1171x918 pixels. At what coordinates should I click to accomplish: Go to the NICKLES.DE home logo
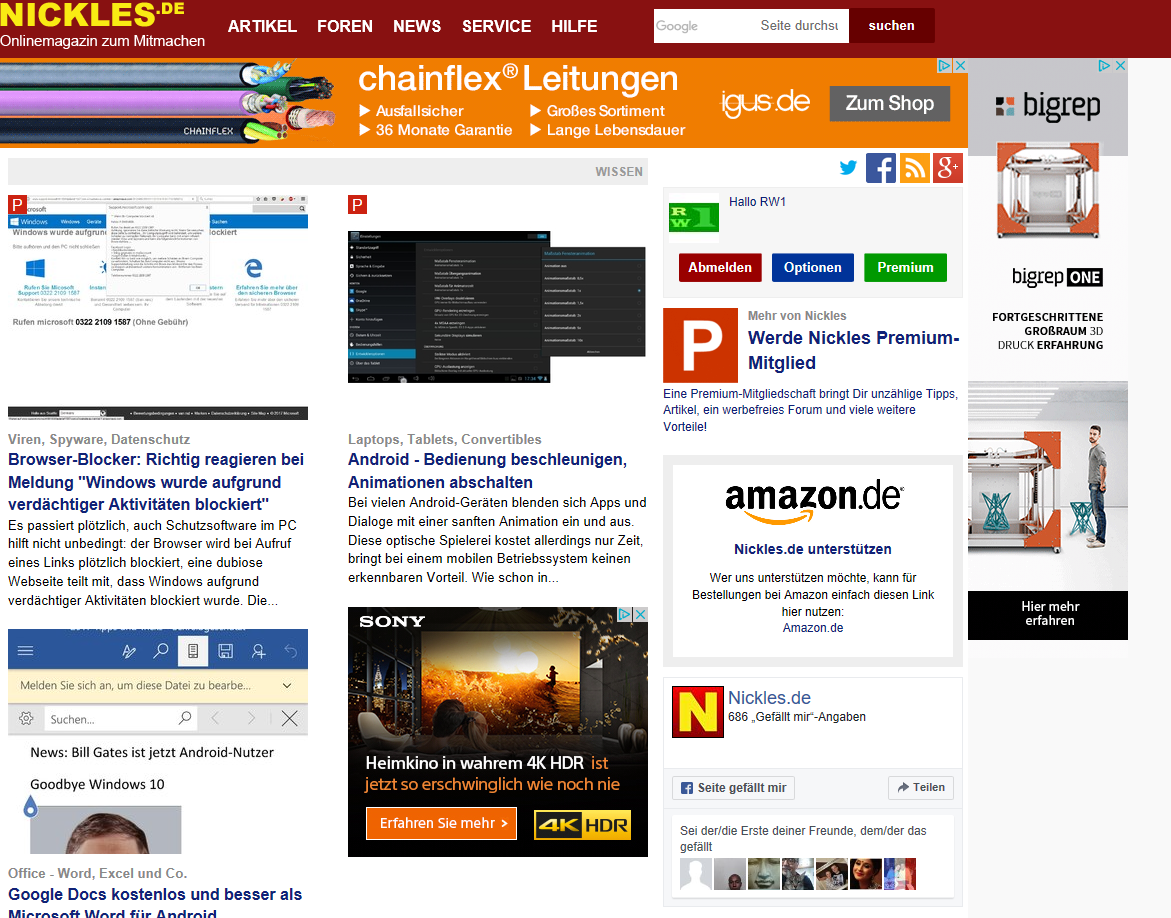93,14
